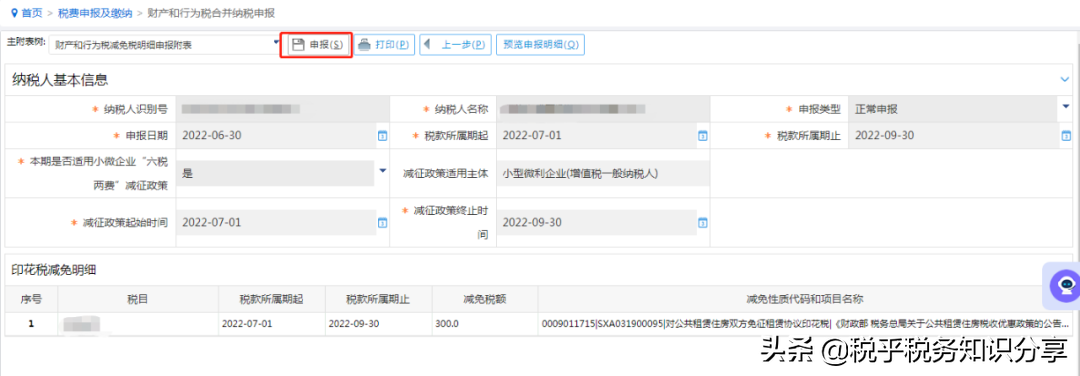Click 税款所属期起 field 2022-07-01
This screenshot has width=1080, height=376.
coord(596,135)
